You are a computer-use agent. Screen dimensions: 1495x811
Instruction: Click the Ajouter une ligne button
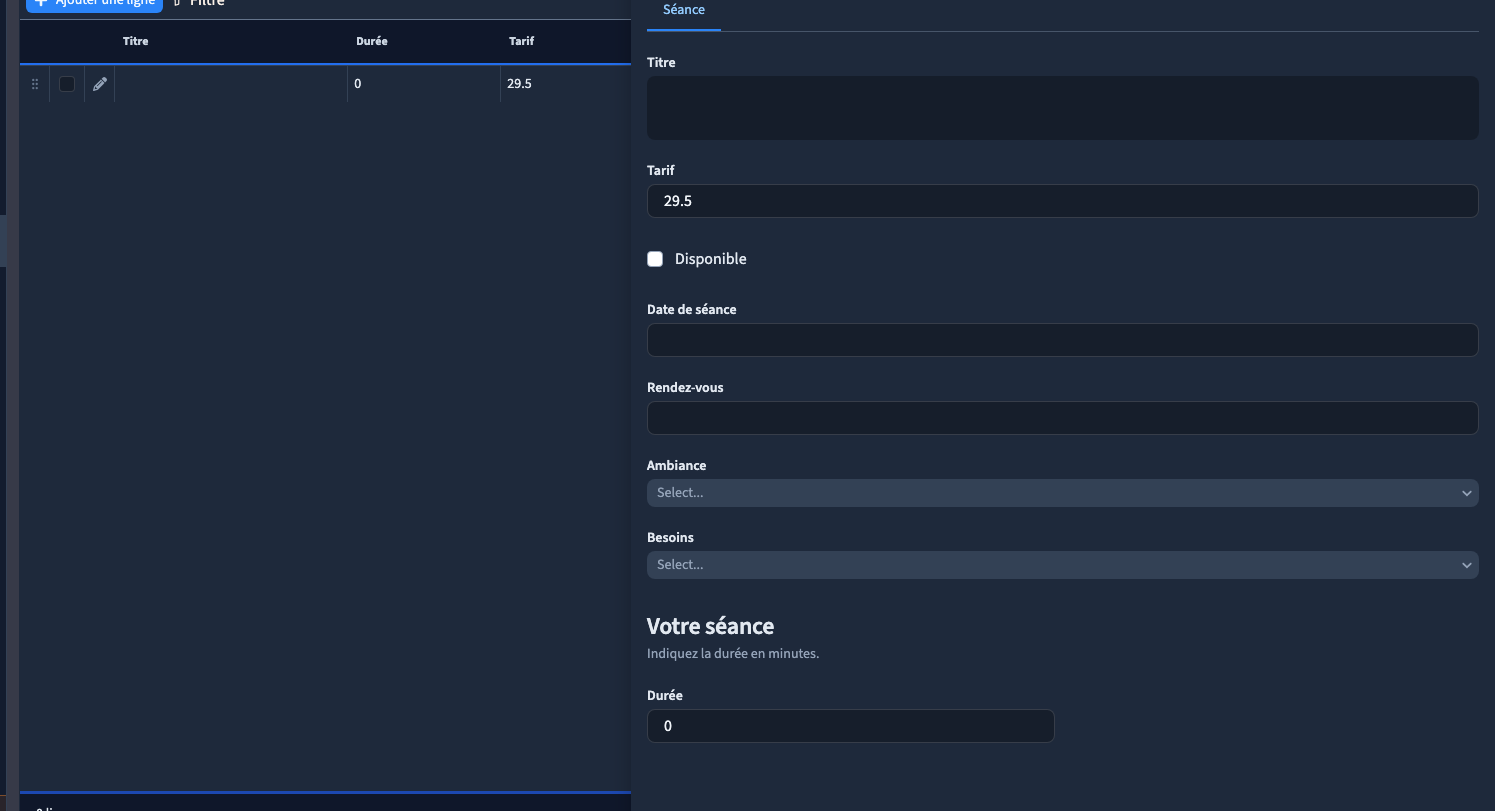[x=94, y=4]
